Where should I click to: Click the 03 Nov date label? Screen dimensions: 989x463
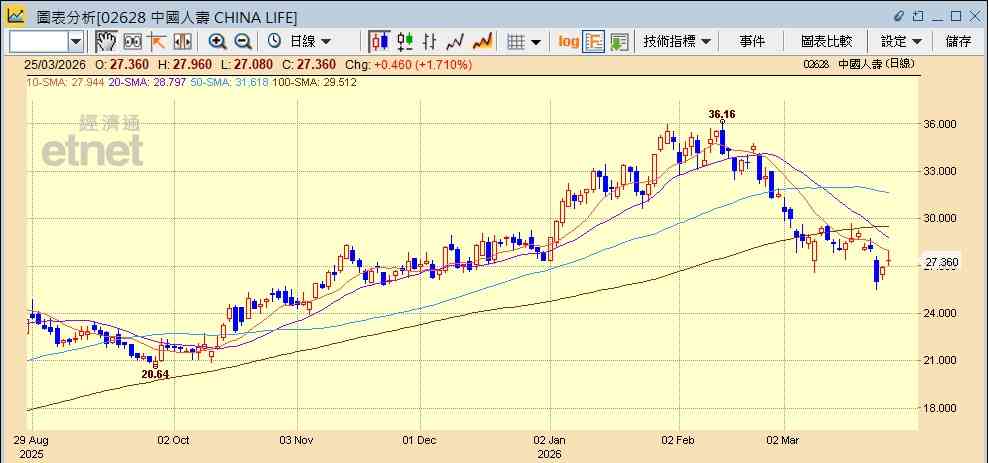296,440
